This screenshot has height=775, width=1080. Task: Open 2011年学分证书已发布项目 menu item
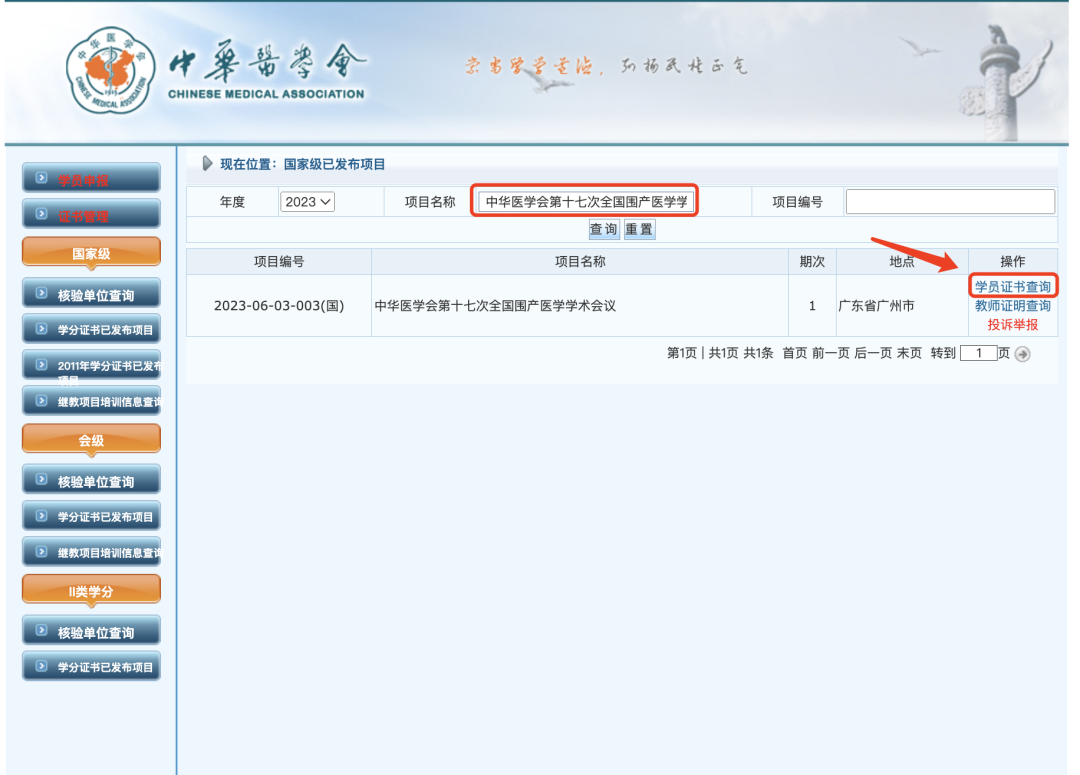point(92,366)
